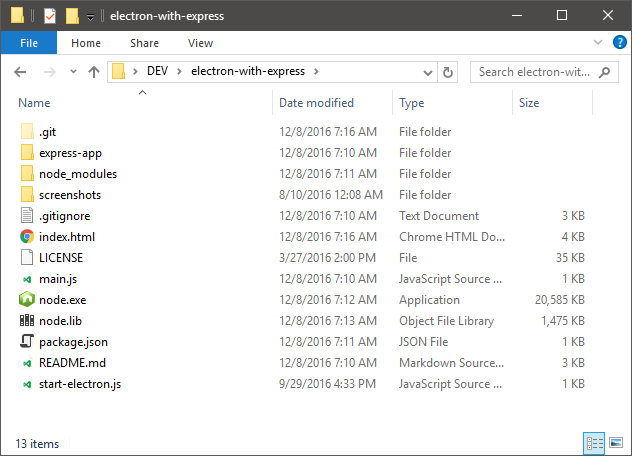Select the start-electron.js file name

tap(80, 384)
